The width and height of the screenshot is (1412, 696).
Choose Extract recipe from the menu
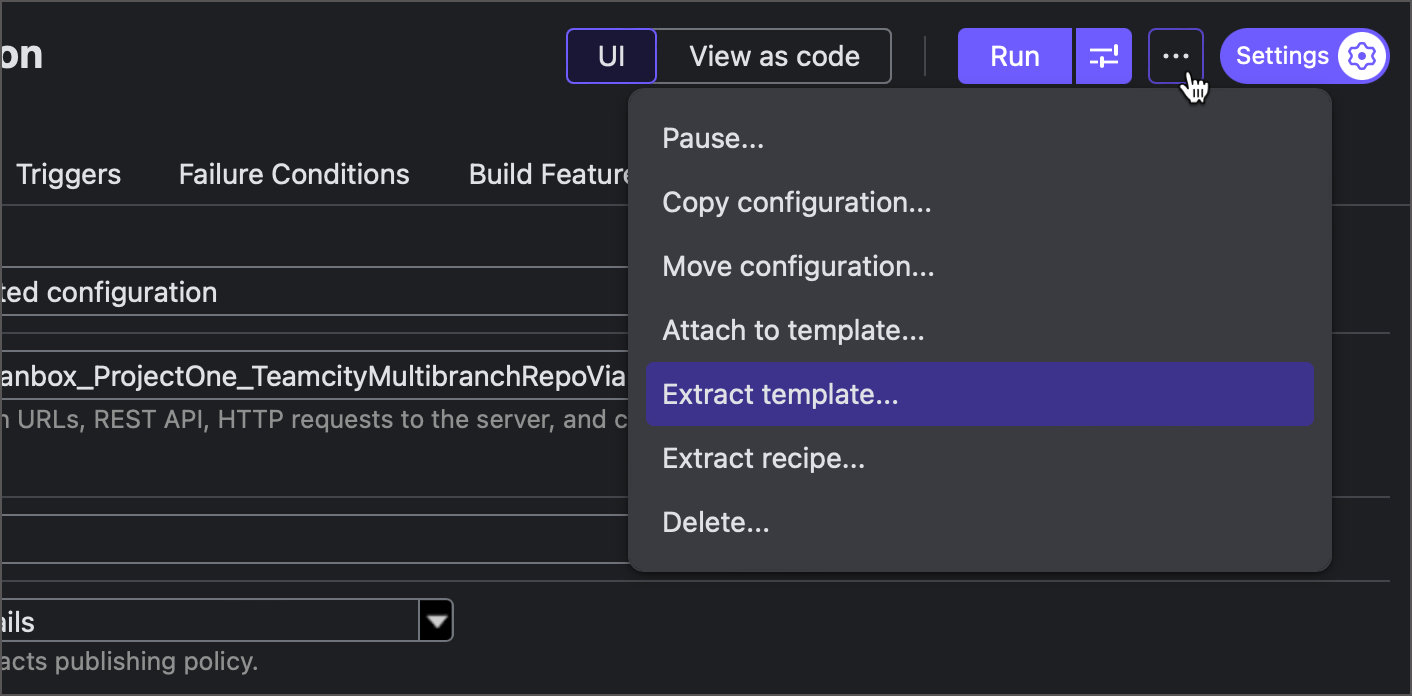(x=764, y=458)
